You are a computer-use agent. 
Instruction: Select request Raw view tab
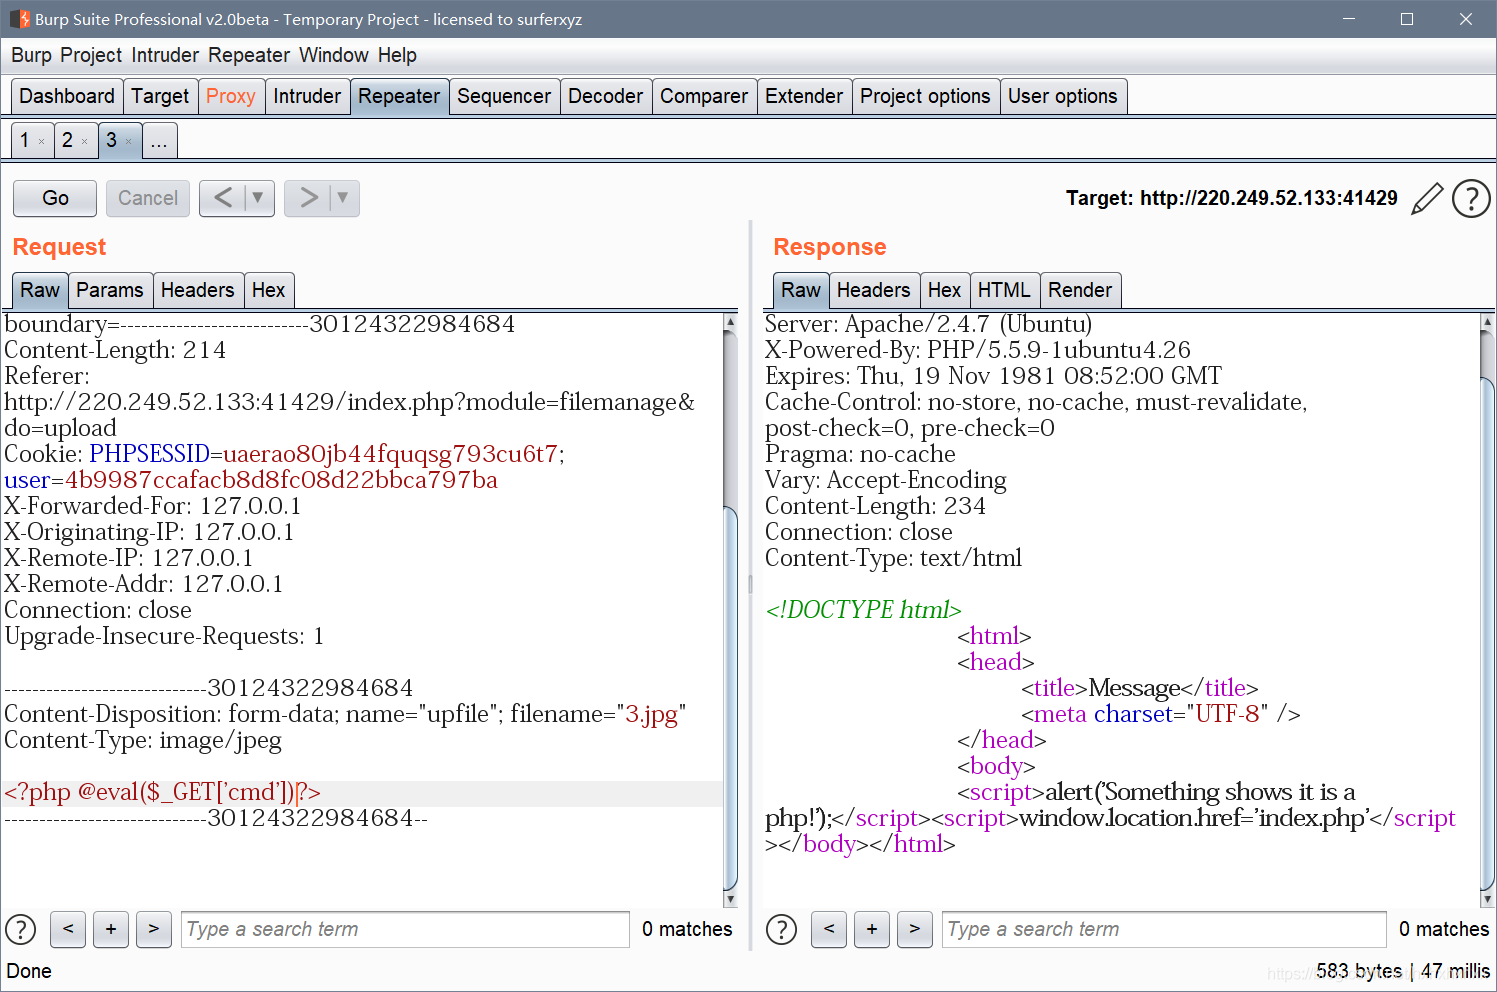pyautogui.click(x=40, y=290)
